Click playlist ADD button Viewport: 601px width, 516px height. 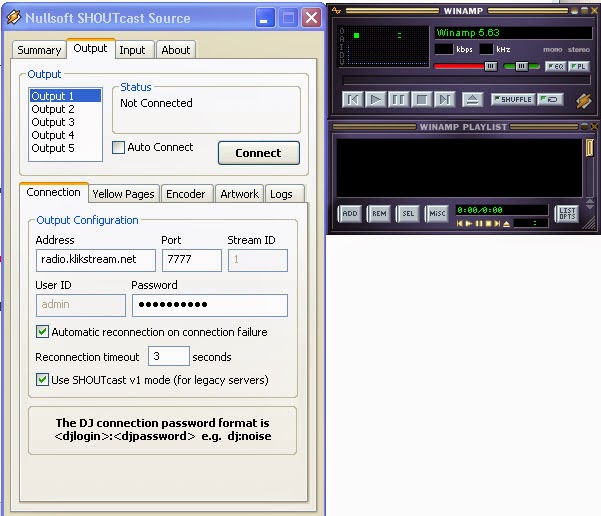350,214
